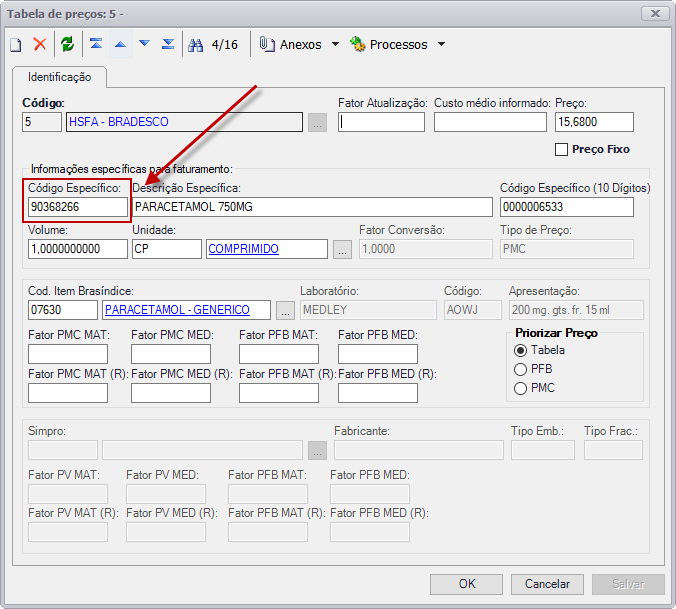676x609 pixels.
Task: Click the Anexos paperclip icon
Action: 267,44
